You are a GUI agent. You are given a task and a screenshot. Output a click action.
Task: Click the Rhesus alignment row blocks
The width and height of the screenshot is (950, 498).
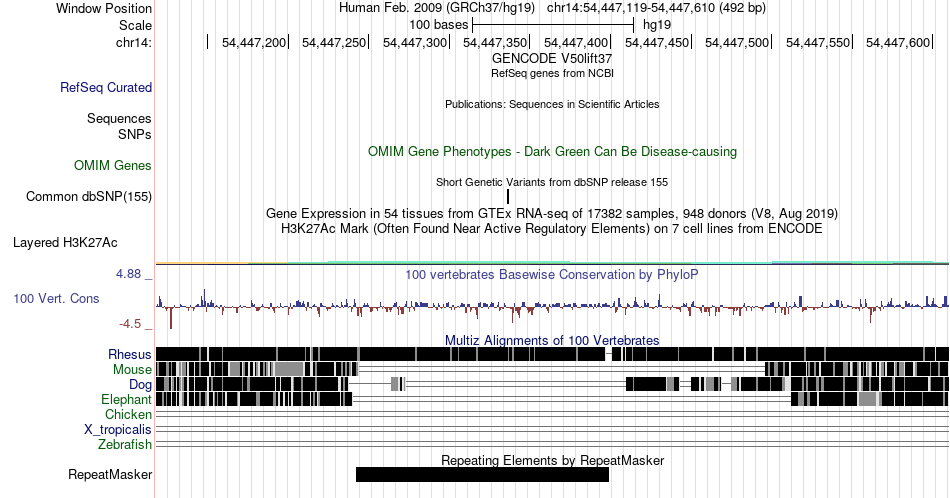point(552,354)
